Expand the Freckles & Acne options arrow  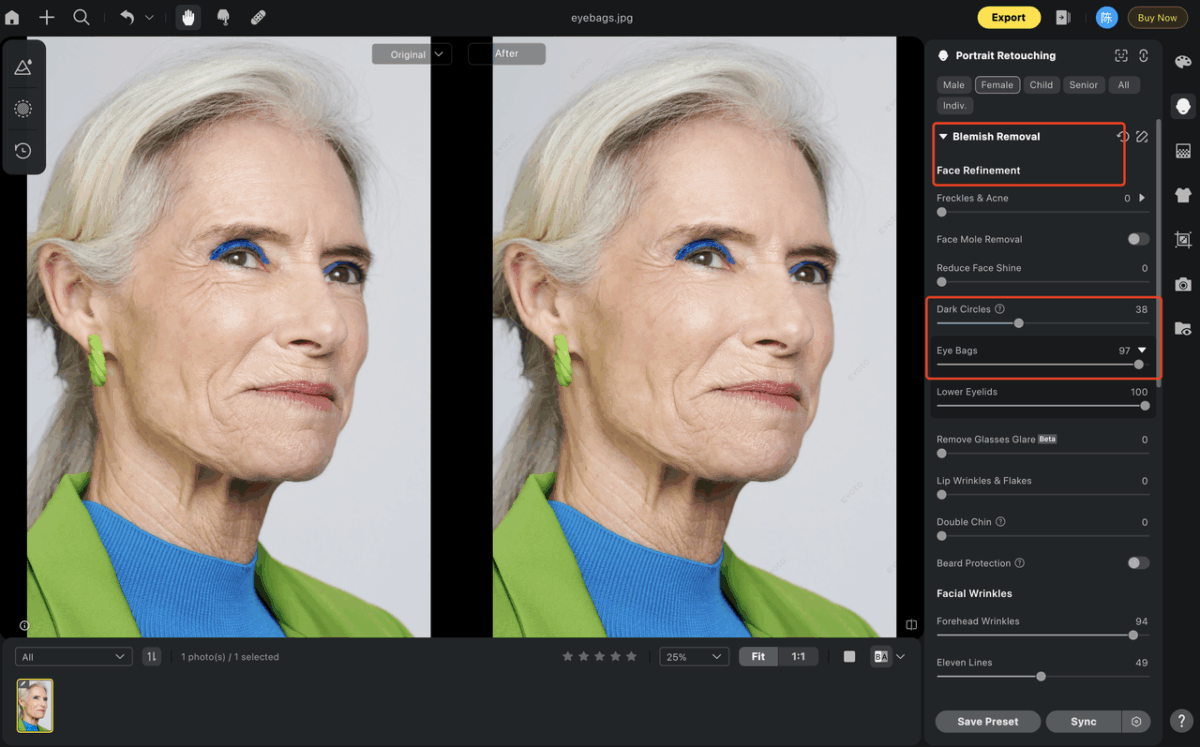click(1142, 198)
